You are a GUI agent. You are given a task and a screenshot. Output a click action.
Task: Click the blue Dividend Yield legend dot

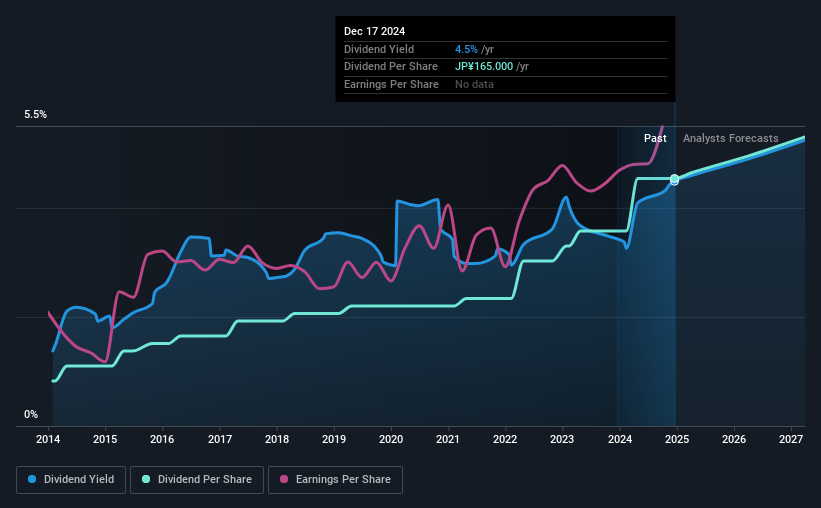point(32,479)
